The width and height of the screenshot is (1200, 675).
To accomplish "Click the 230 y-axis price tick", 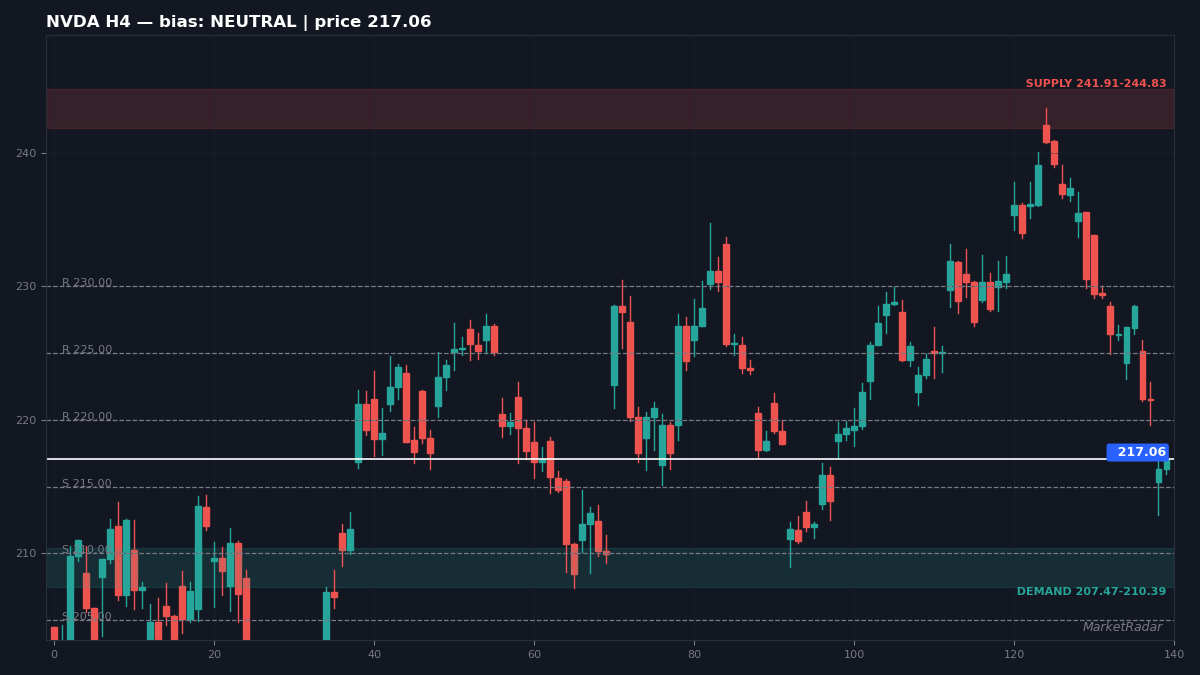I will pos(25,286).
